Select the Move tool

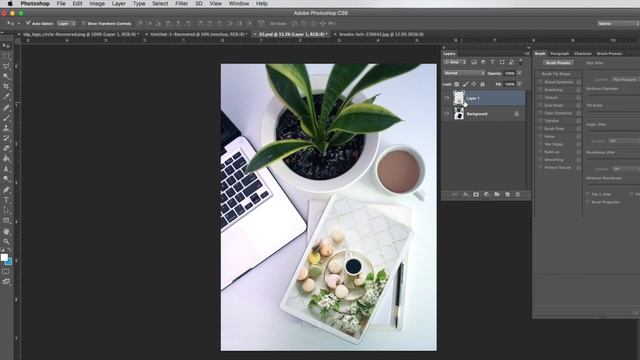pyautogui.click(x=6, y=45)
